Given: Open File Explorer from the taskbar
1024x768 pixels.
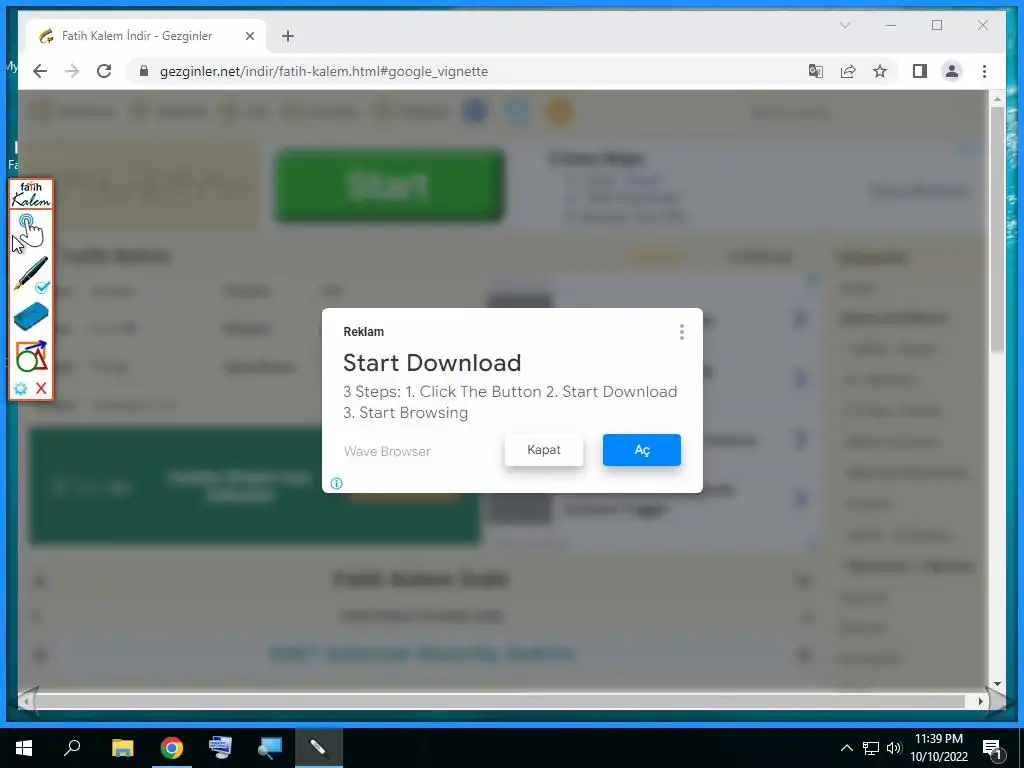Looking at the screenshot, I should click(122, 748).
